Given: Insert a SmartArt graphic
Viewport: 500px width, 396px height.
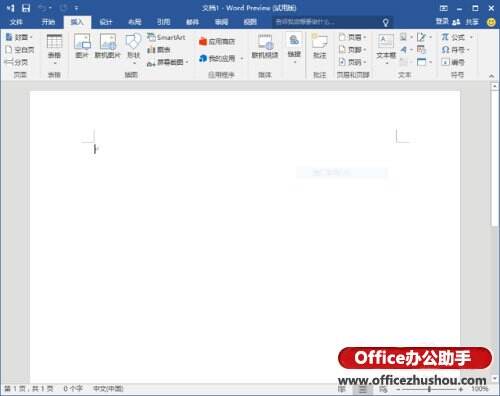Looking at the screenshot, I should [x=166, y=37].
